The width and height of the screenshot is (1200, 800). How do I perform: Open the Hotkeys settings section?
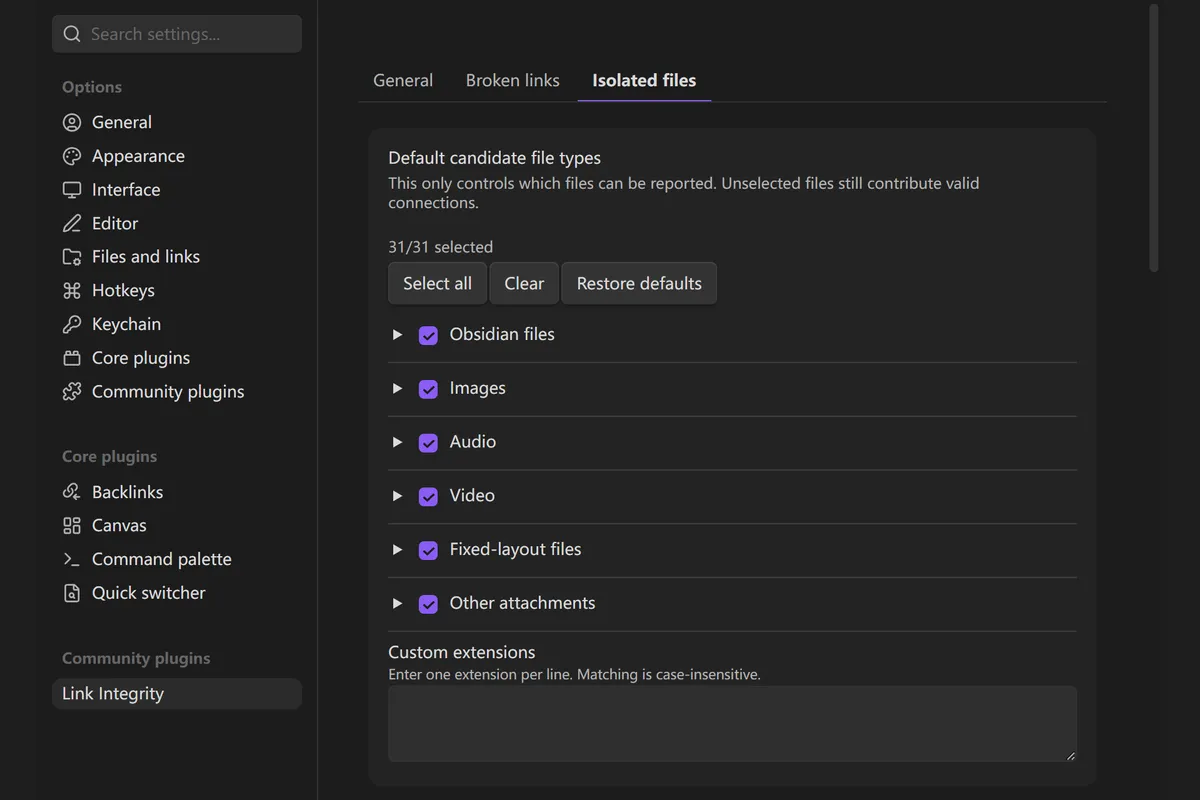(x=177, y=290)
